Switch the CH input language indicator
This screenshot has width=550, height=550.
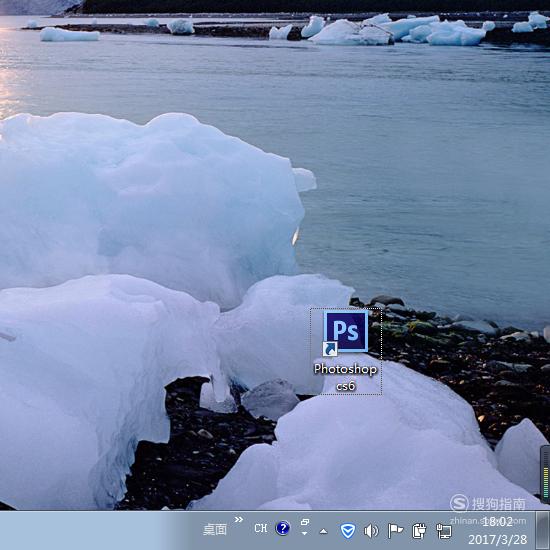(x=261, y=528)
